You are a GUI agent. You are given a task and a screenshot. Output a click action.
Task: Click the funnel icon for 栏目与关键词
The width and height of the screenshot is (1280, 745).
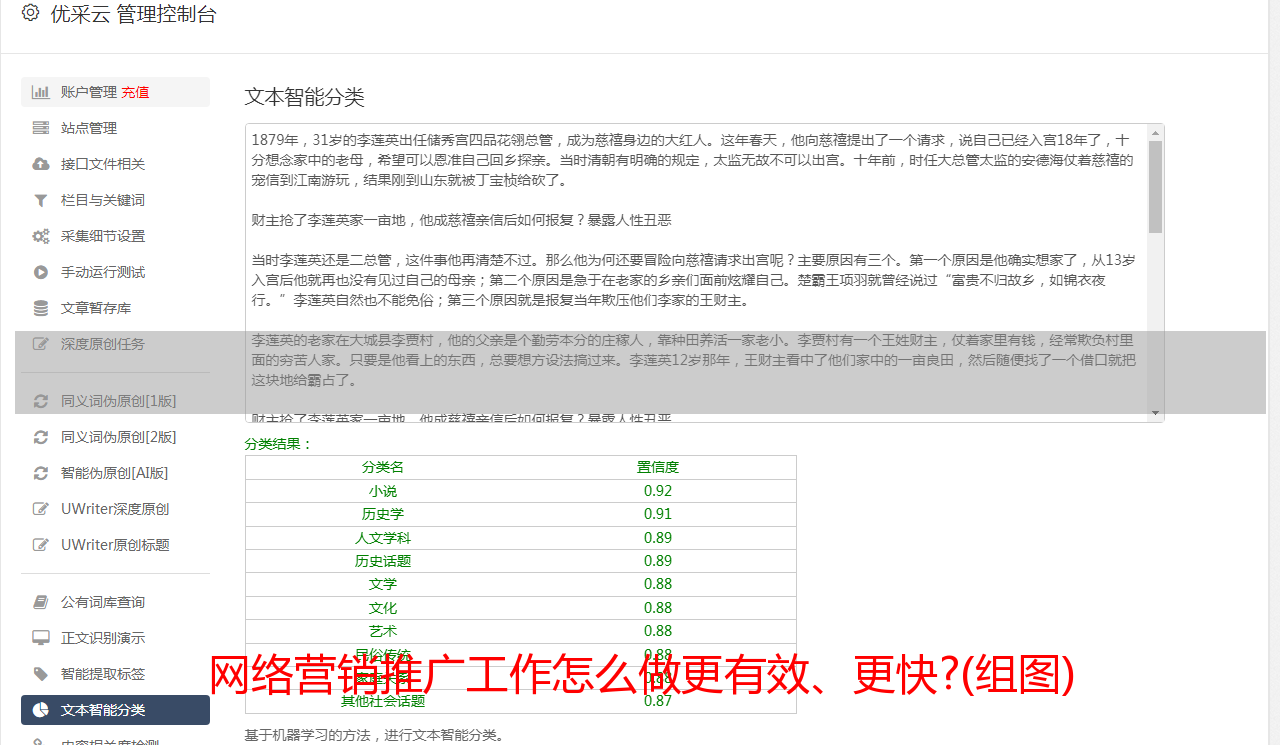[x=41, y=200]
